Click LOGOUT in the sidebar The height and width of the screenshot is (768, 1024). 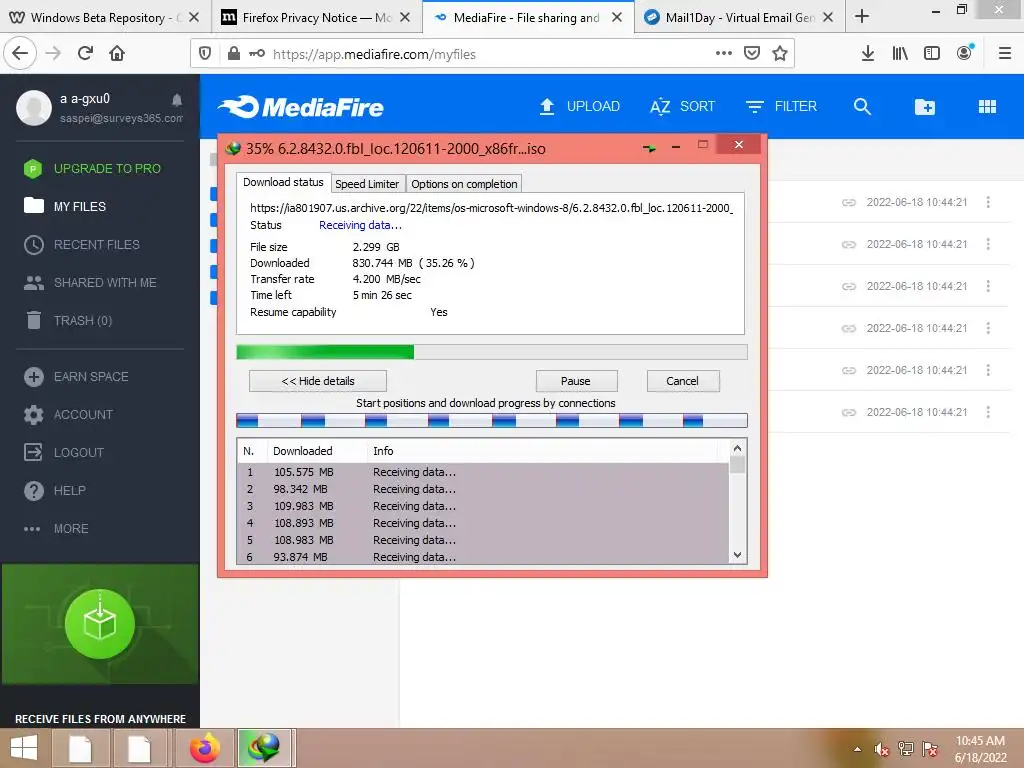[x=64, y=453]
